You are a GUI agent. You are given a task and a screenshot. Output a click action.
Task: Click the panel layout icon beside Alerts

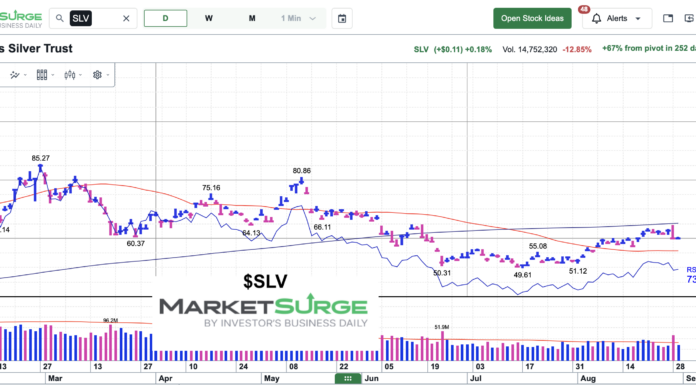click(668, 18)
